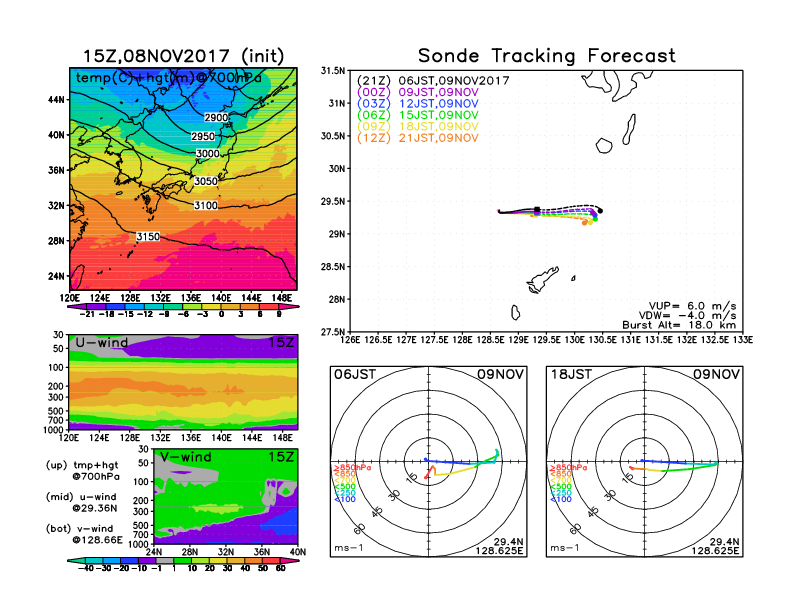This screenshot has width=792, height=612.
Task: Click the "U-wind" panel label
Action: click(x=102, y=343)
